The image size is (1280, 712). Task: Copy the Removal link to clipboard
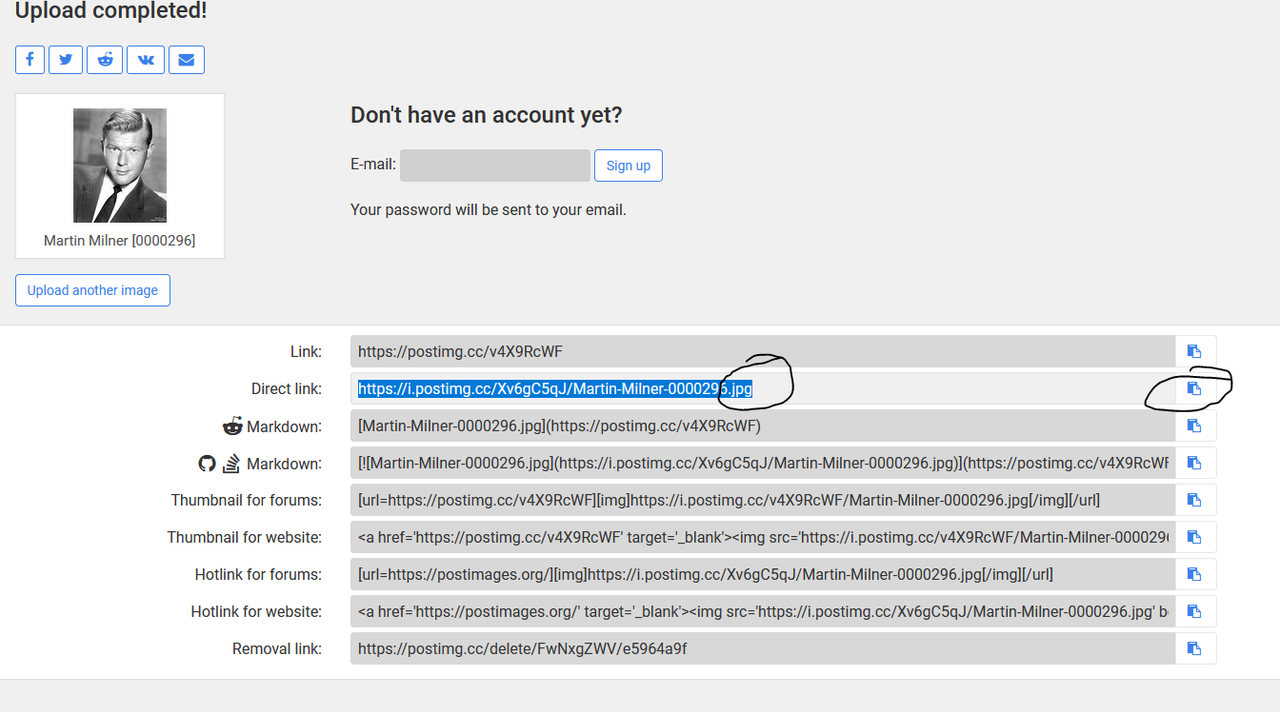click(x=1194, y=648)
